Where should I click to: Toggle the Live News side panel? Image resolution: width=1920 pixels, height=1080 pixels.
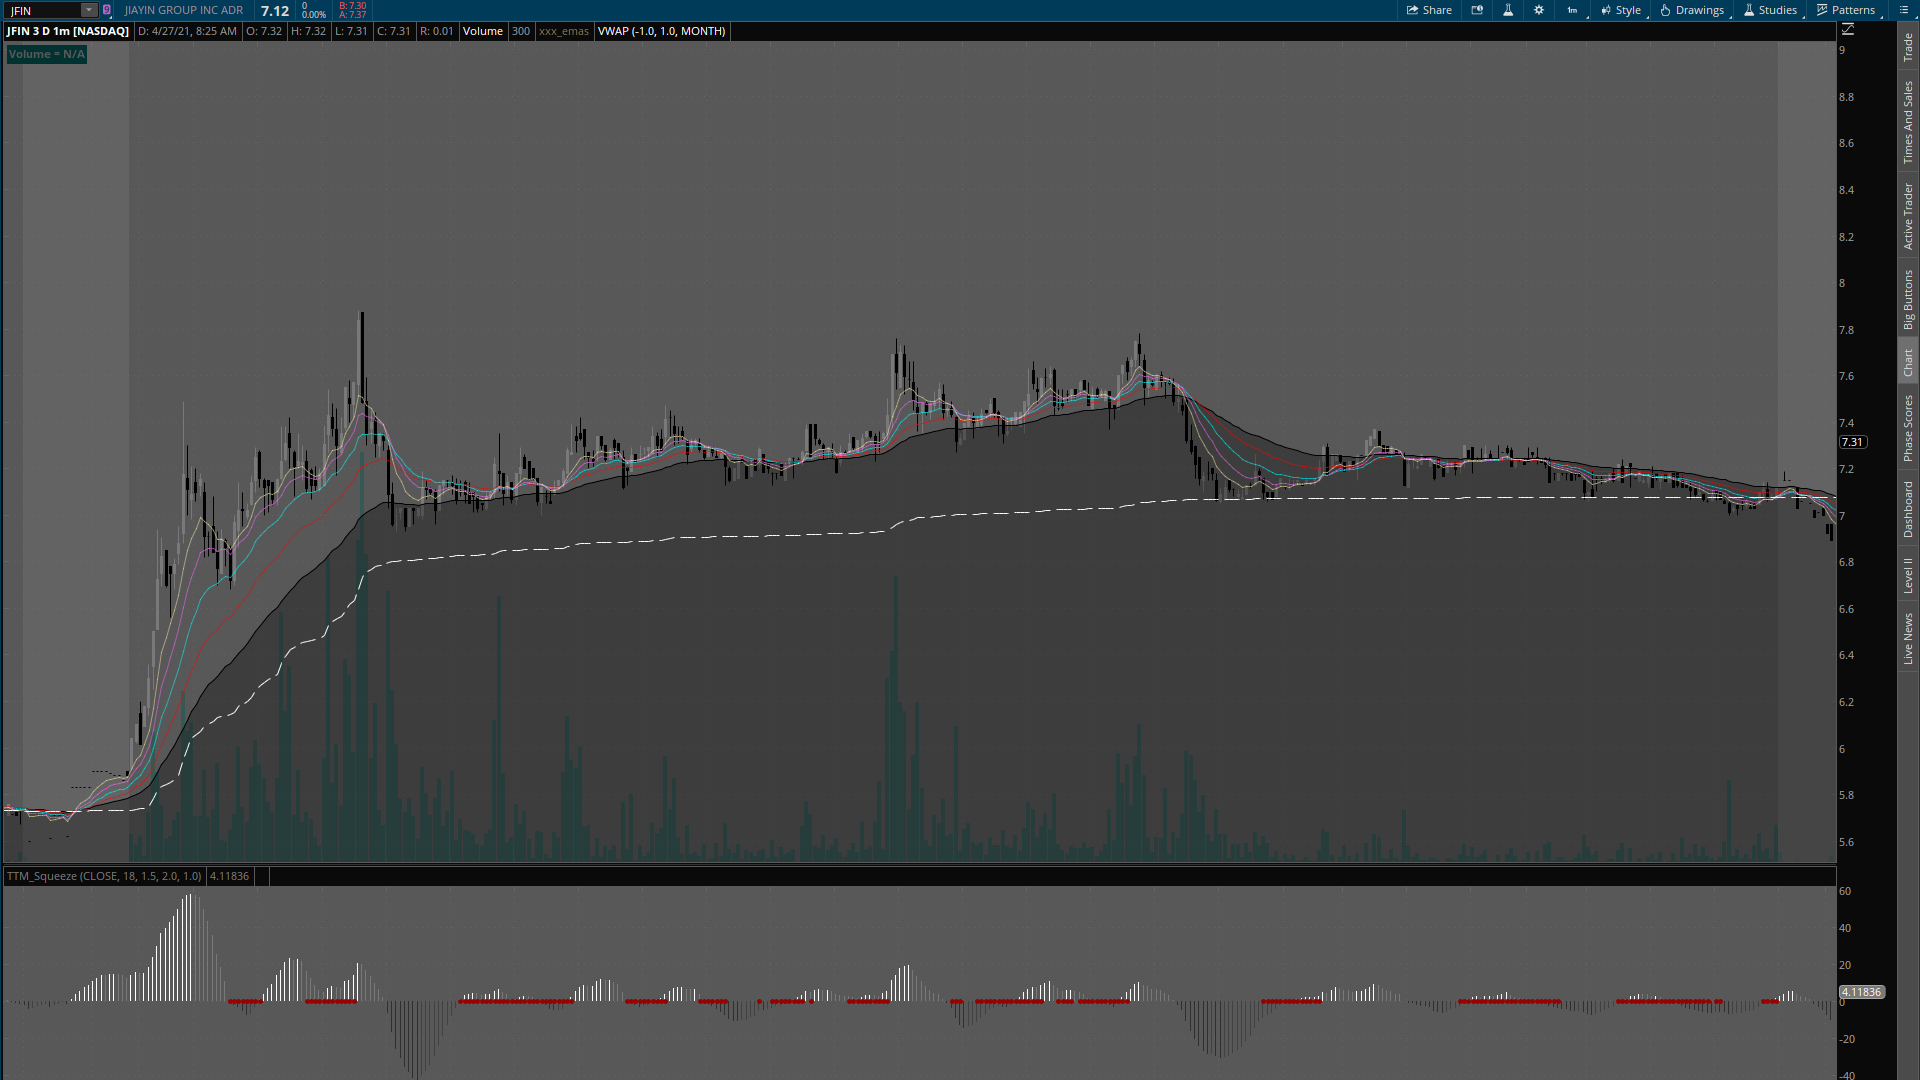1908,639
